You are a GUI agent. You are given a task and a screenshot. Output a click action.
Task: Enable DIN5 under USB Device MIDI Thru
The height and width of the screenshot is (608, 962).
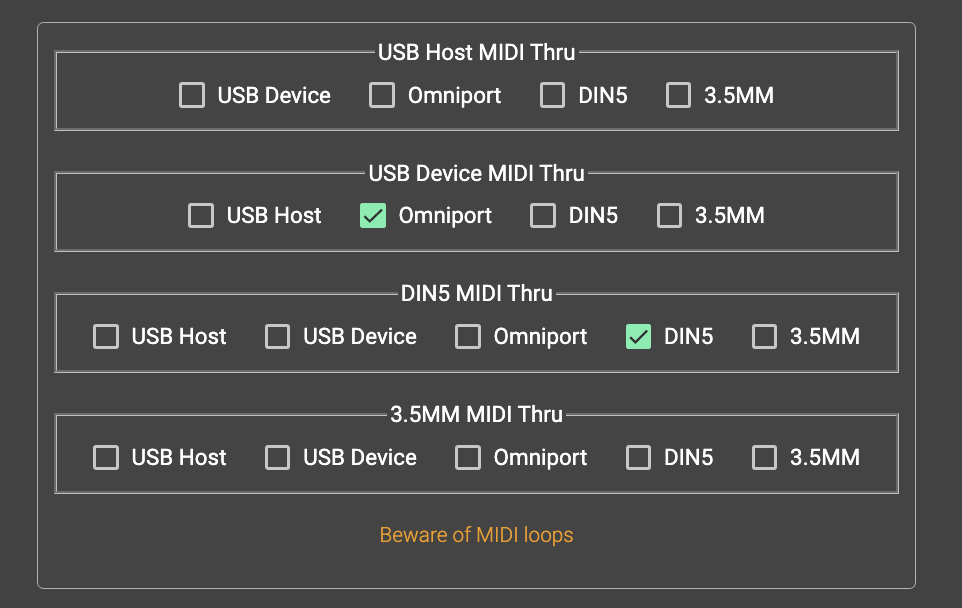(543, 216)
